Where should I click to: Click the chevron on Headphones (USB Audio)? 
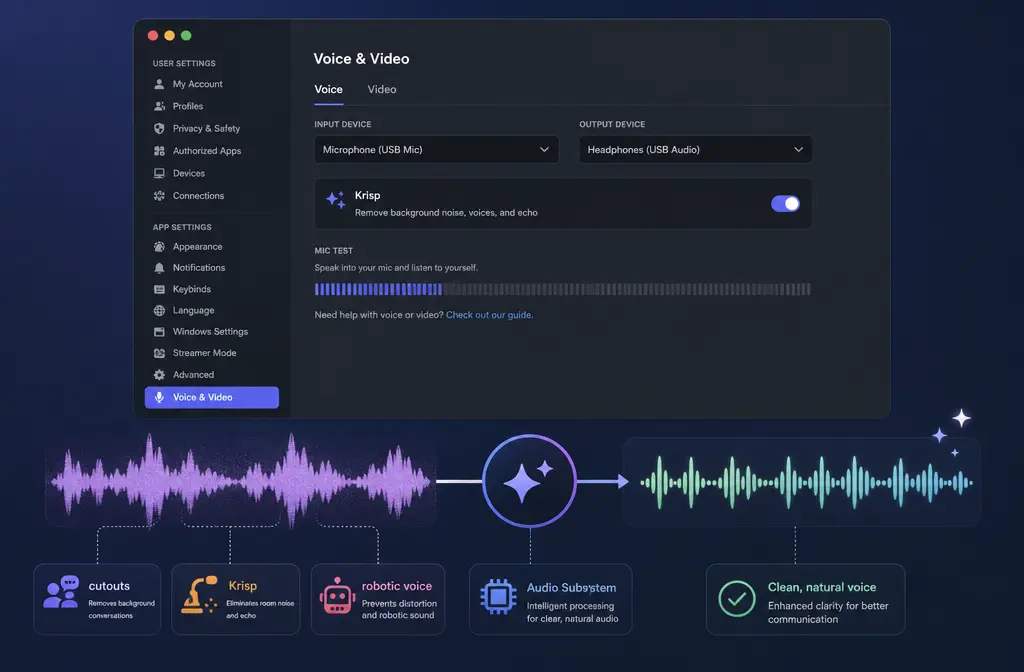coord(798,150)
